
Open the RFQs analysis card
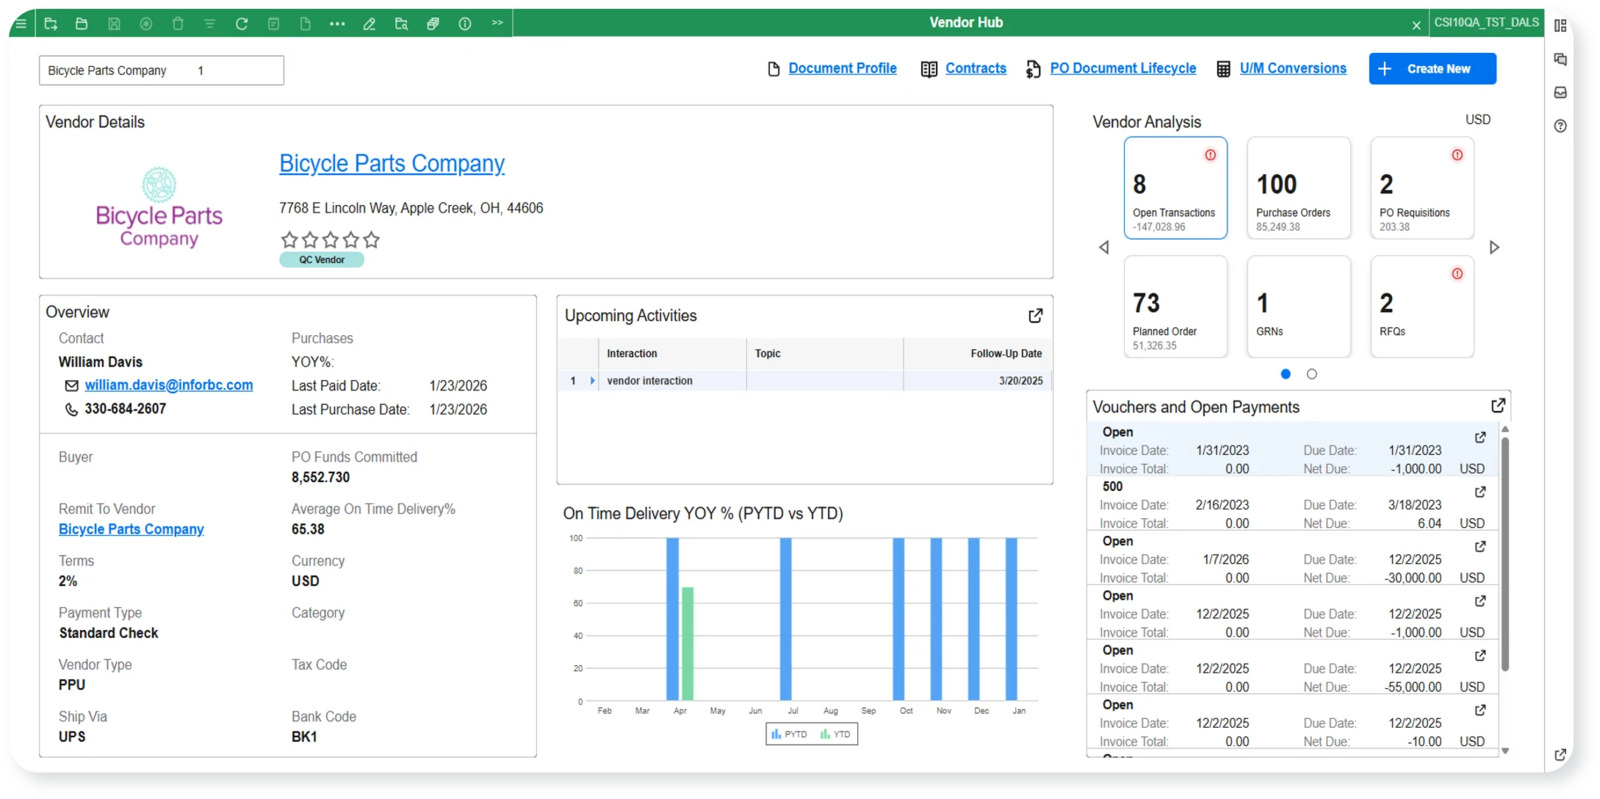tap(1422, 307)
